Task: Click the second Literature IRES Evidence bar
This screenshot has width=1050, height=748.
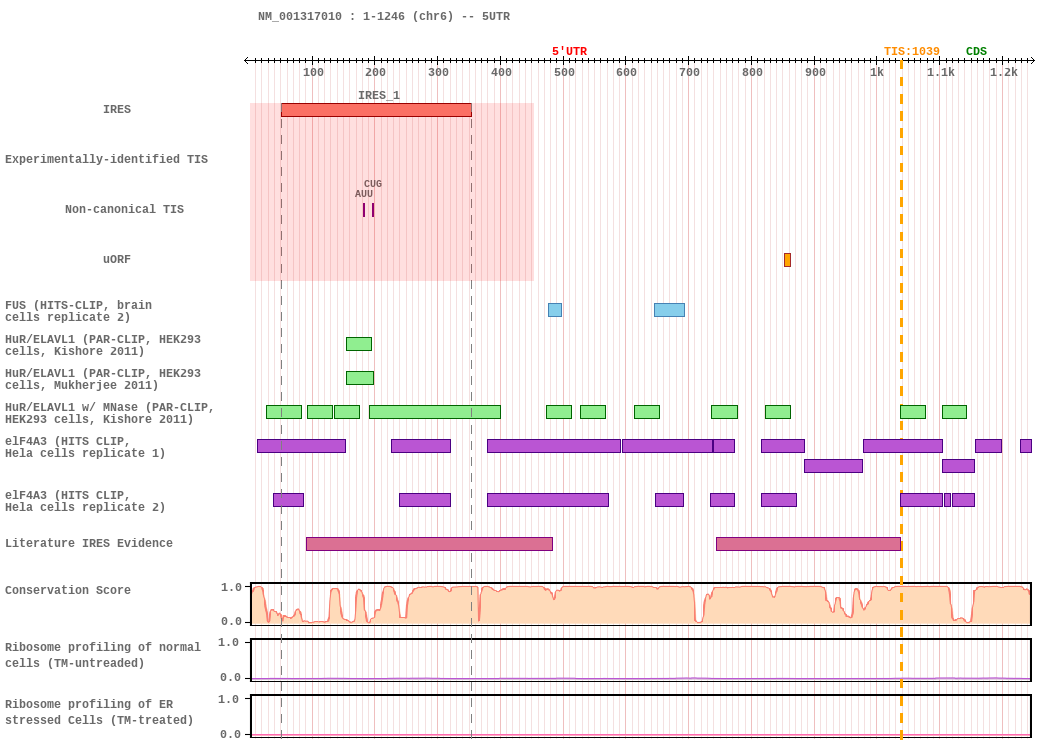Action: pyautogui.click(x=808, y=544)
